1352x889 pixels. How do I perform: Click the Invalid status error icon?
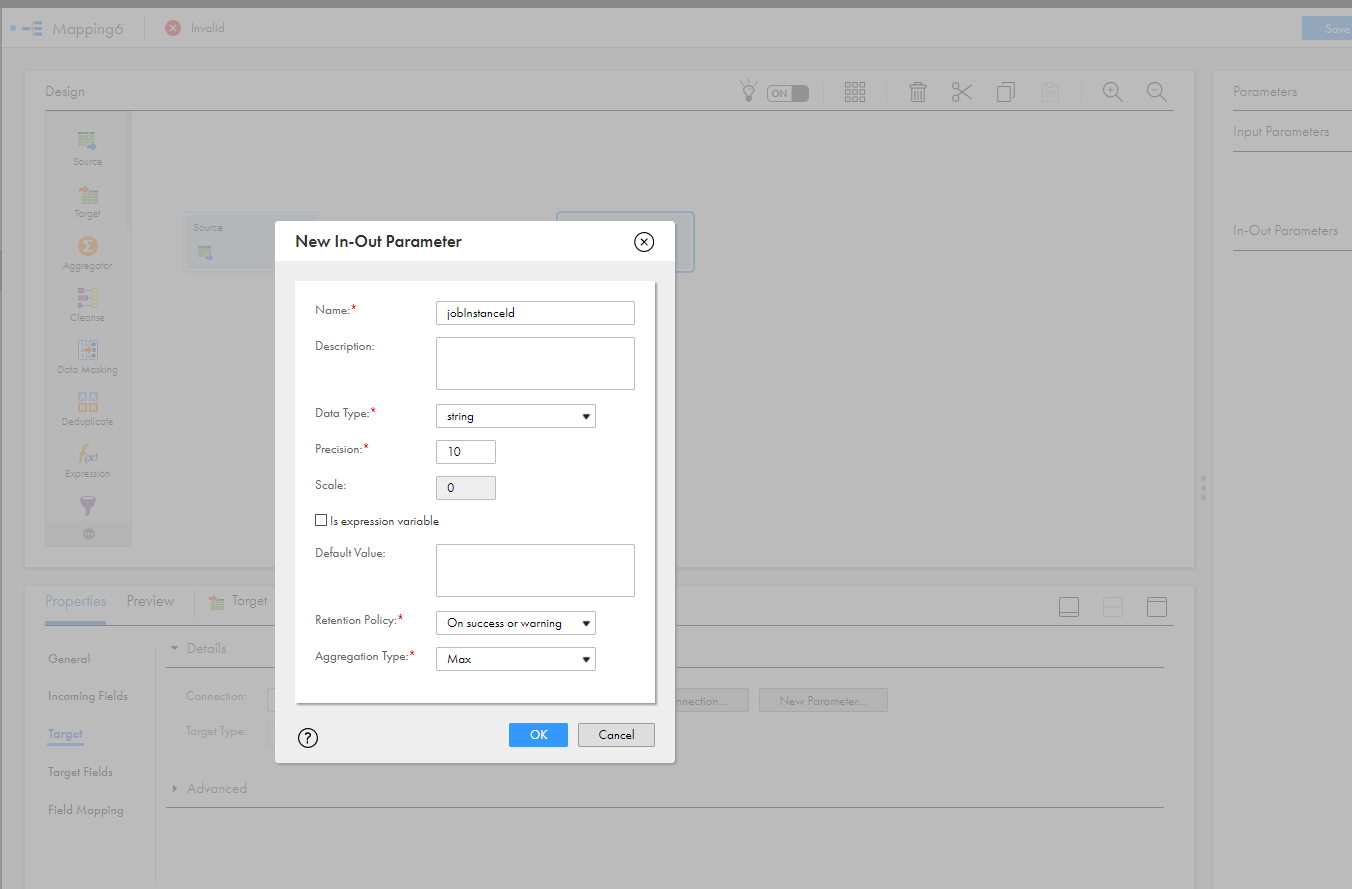[x=173, y=28]
